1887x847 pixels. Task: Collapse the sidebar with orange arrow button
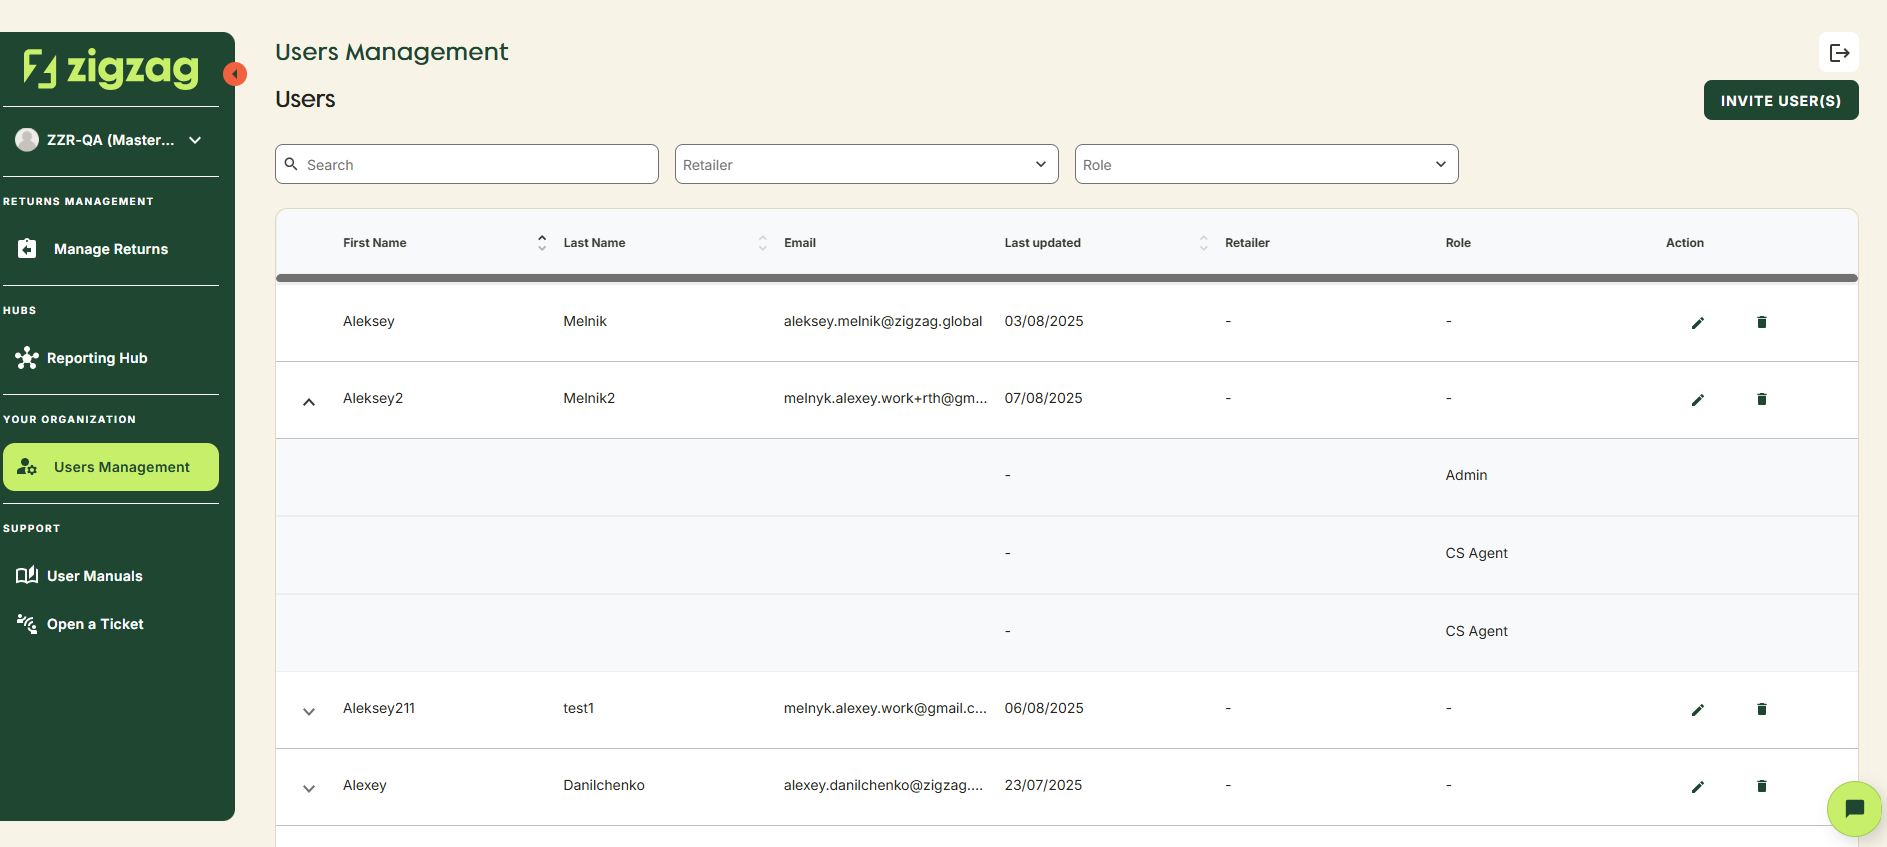[x=235, y=74]
